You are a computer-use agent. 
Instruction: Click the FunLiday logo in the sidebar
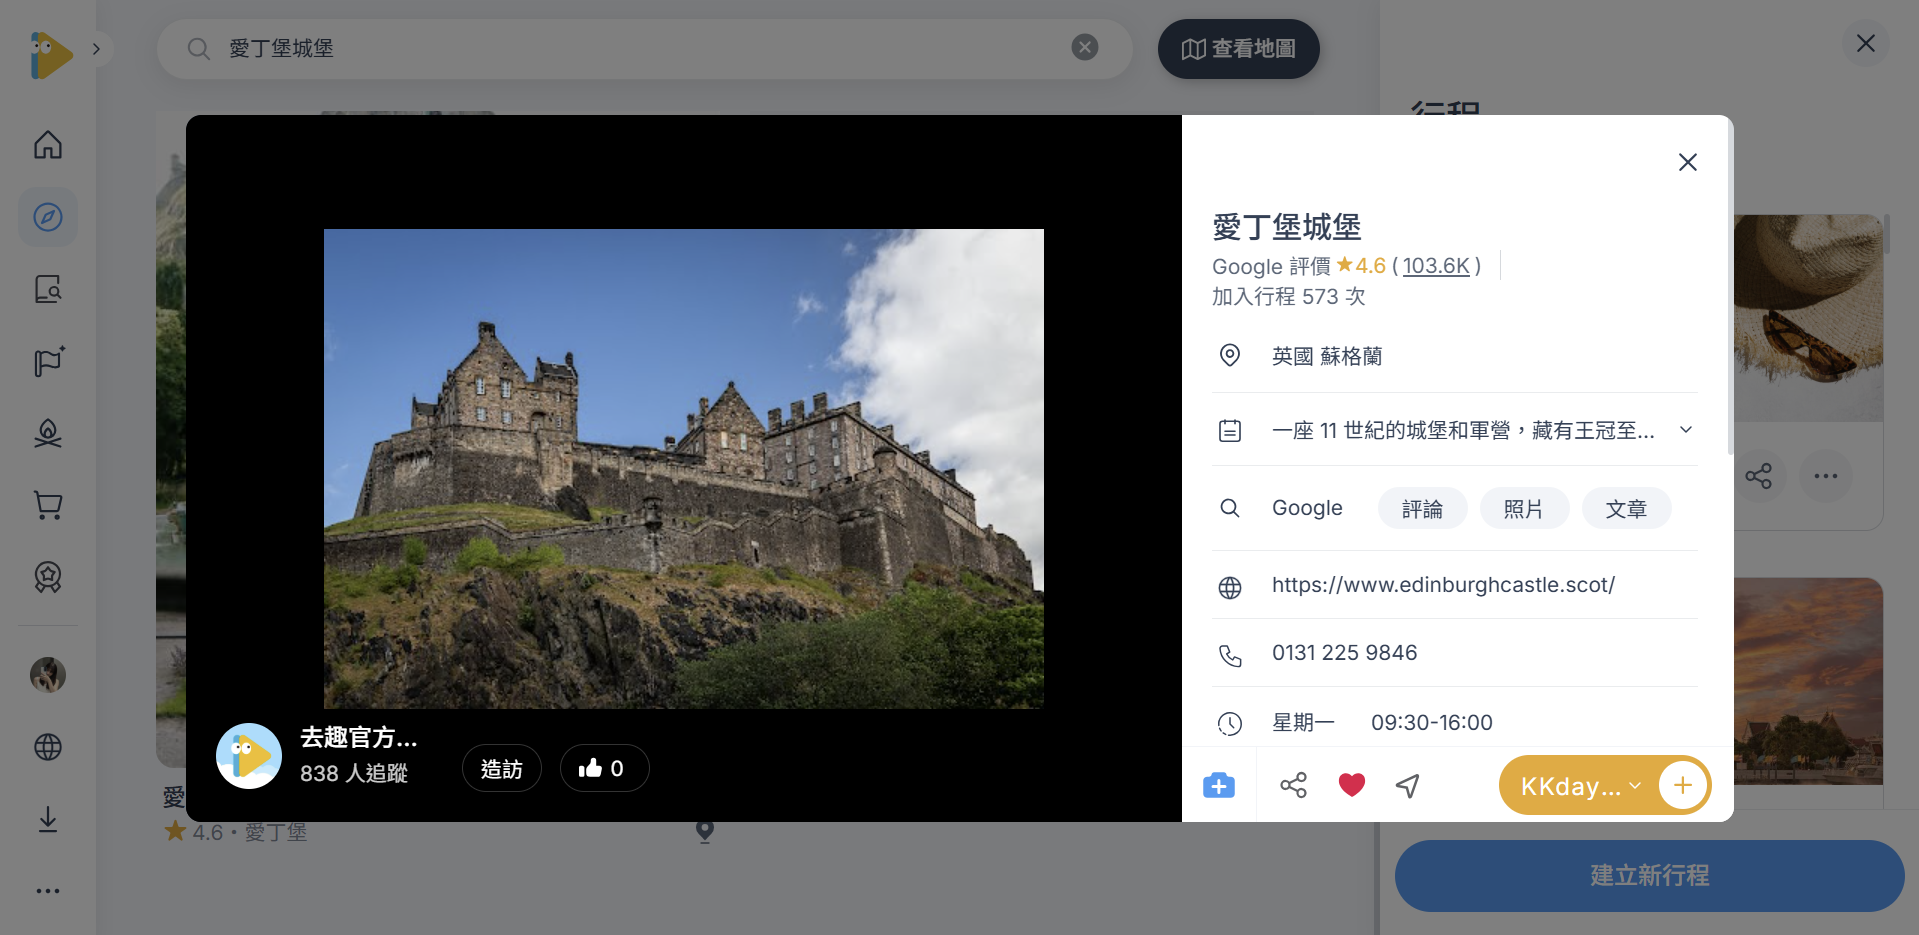(x=51, y=54)
